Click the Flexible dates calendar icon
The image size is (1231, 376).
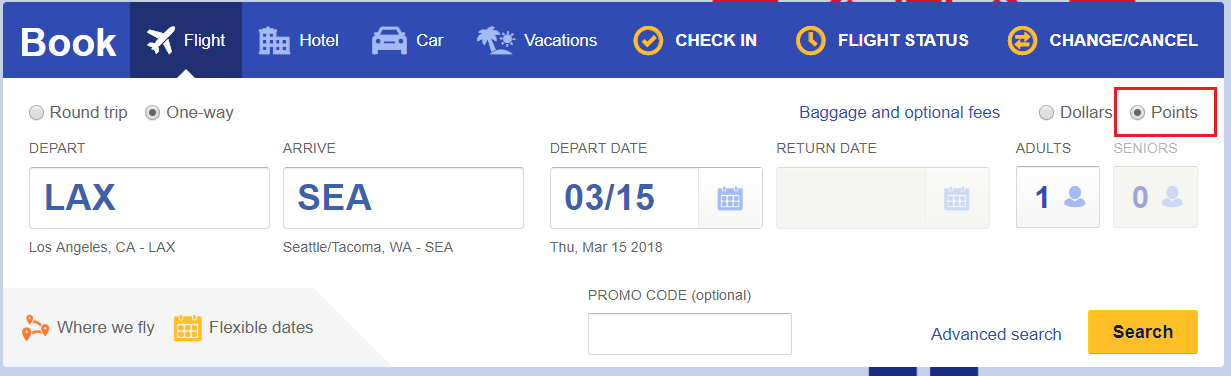coord(188,328)
